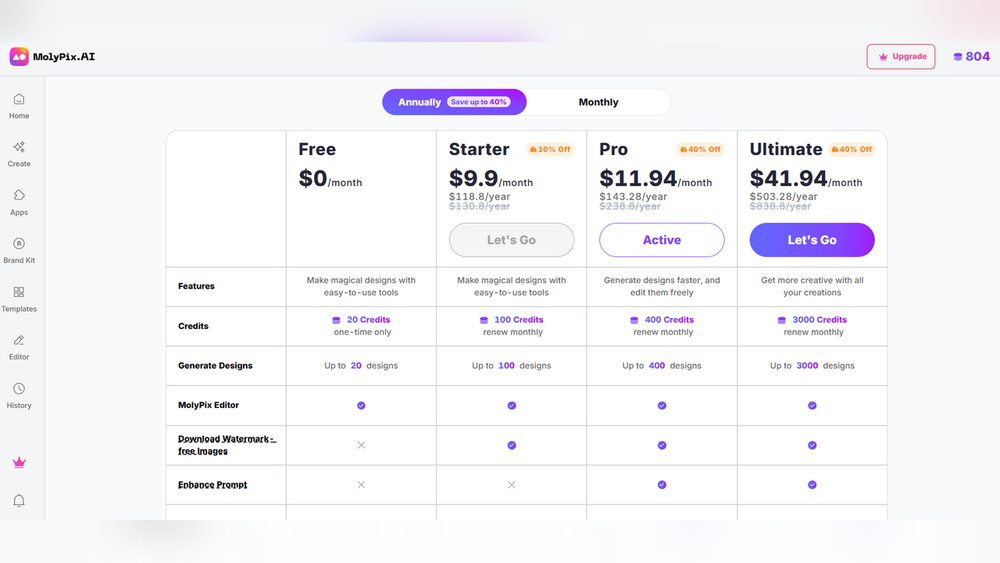Open notifications bell icon
This screenshot has height=563, width=1000.
tap(19, 500)
